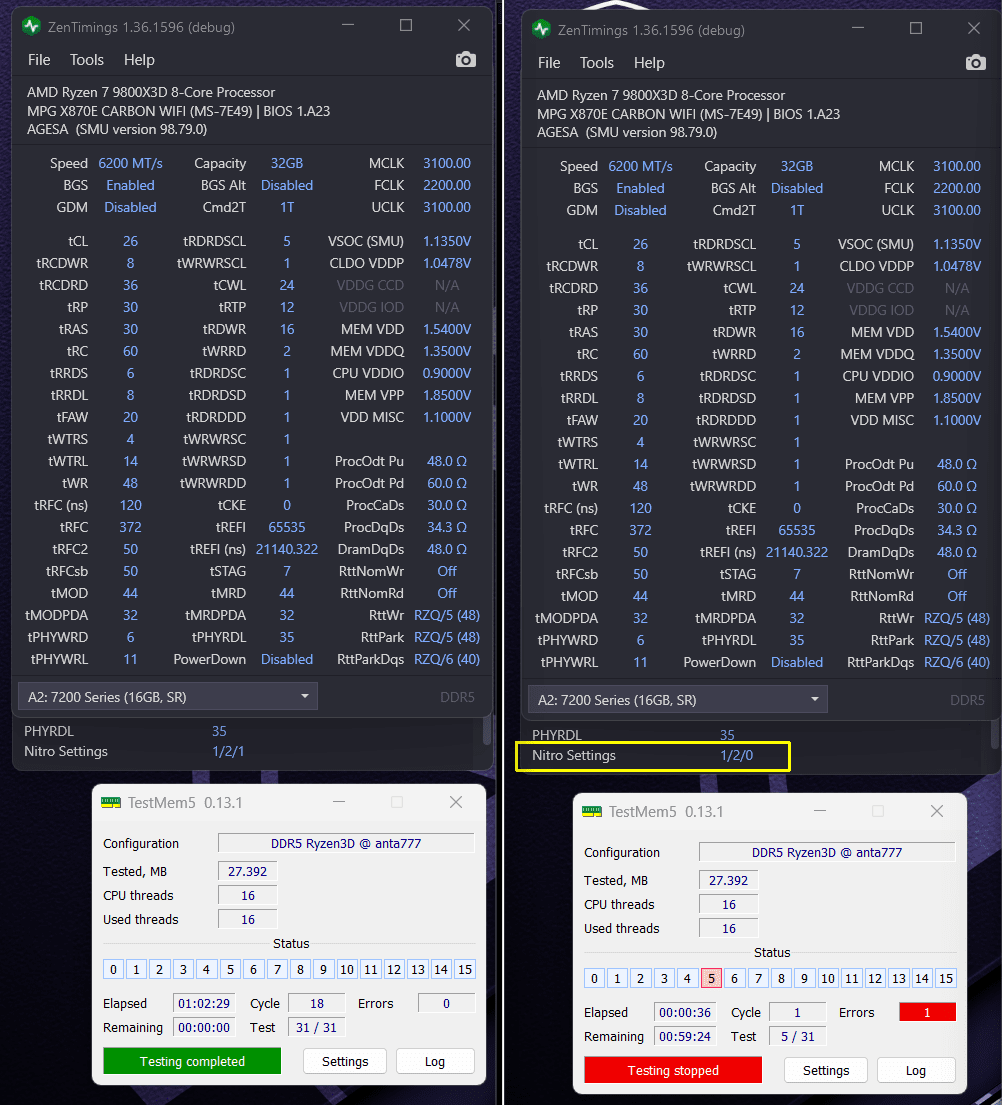Screen dimensions: 1002x1105
Task: Maximize the left ZenTimings window
Action: coord(406,25)
